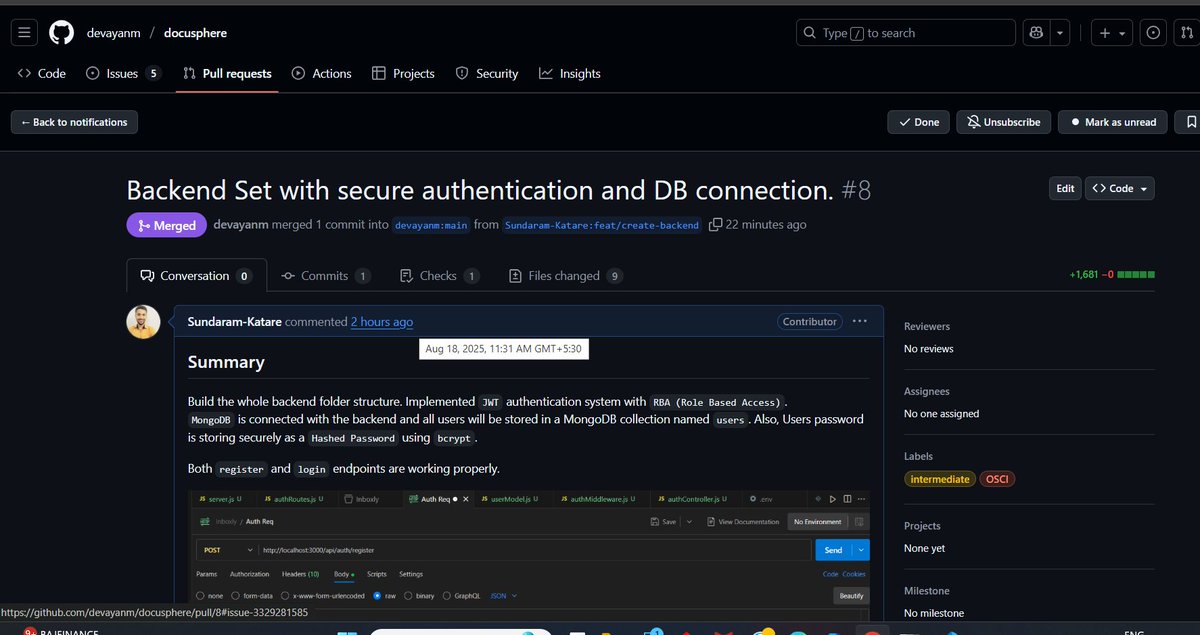
Task: Mark notification as Done
Action: coord(918,122)
